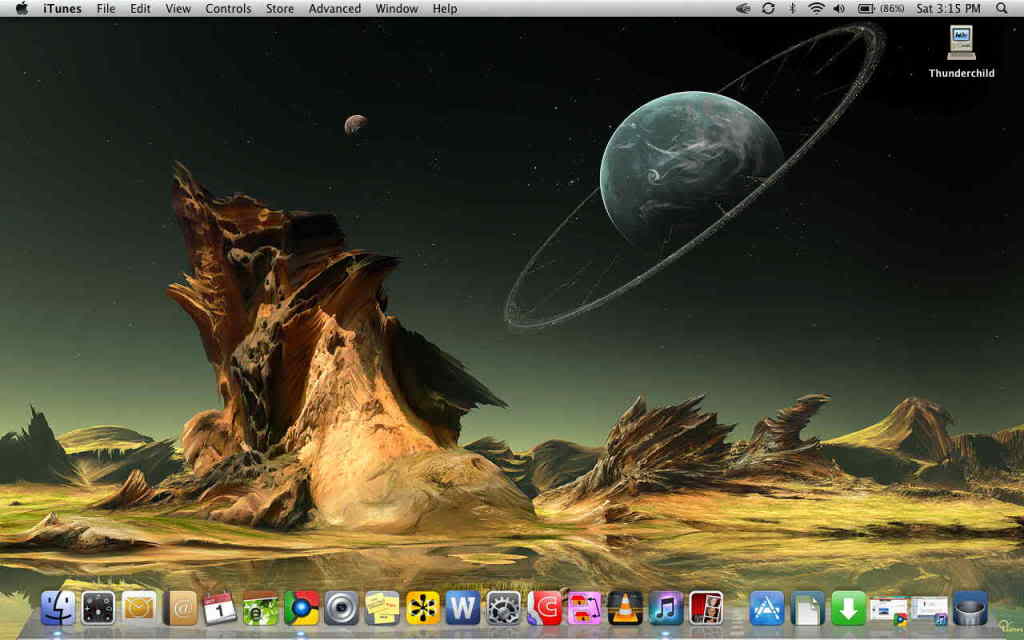1024x640 pixels.
Task: Open the volume control in menu bar
Action: (x=838, y=9)
